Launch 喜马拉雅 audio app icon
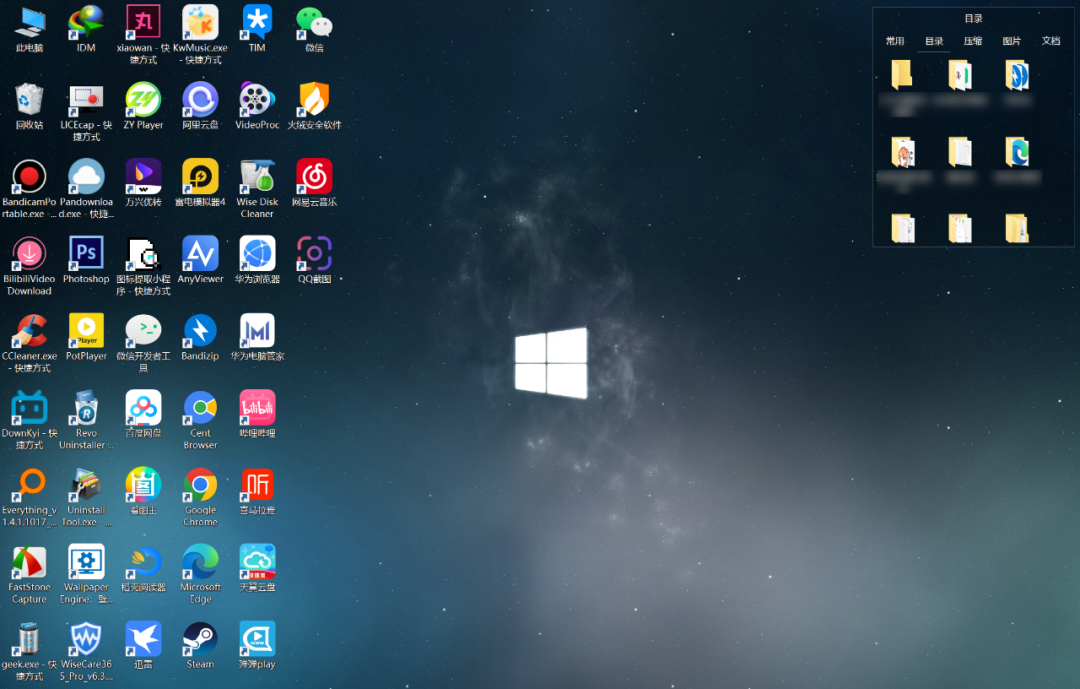This screenshot has height=689, width=1080. click(257, 486)
